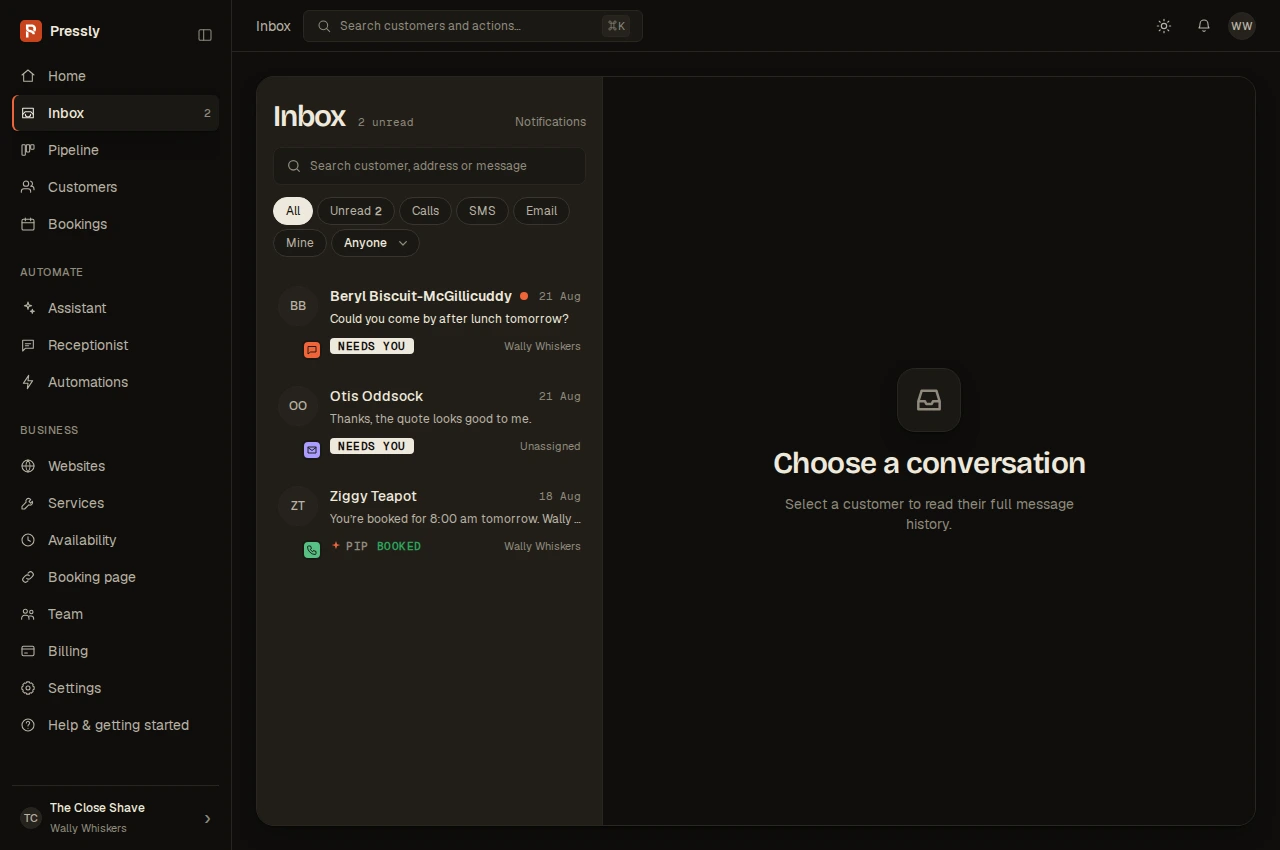Open the Services page
The image size is (1280, 850).
pos(116,503)
